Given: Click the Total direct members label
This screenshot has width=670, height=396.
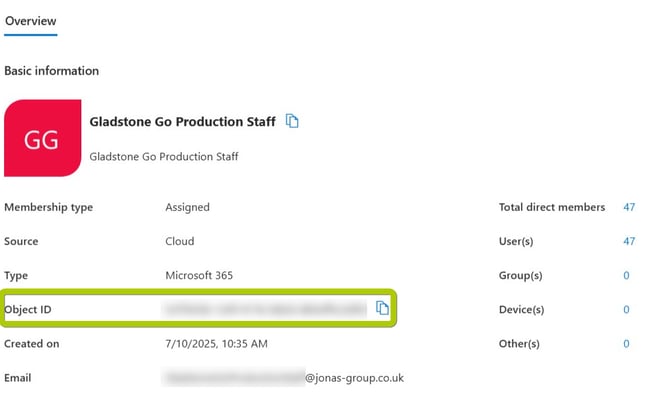Looking at the screenshot, I should tap(552, 207).
